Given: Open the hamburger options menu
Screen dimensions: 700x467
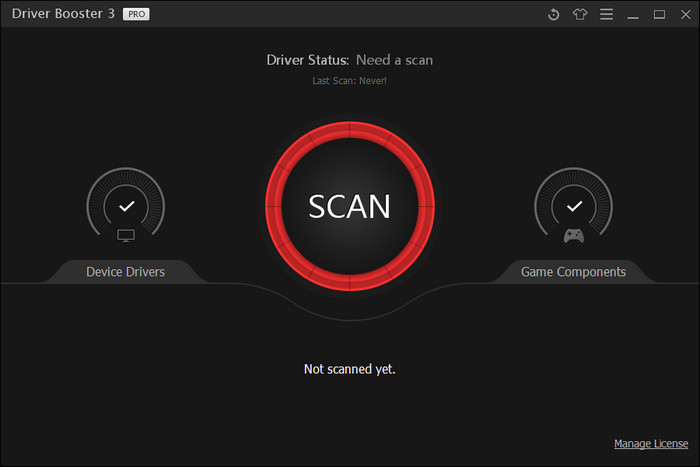Looking at the screenshot, I should pos(606,14).
